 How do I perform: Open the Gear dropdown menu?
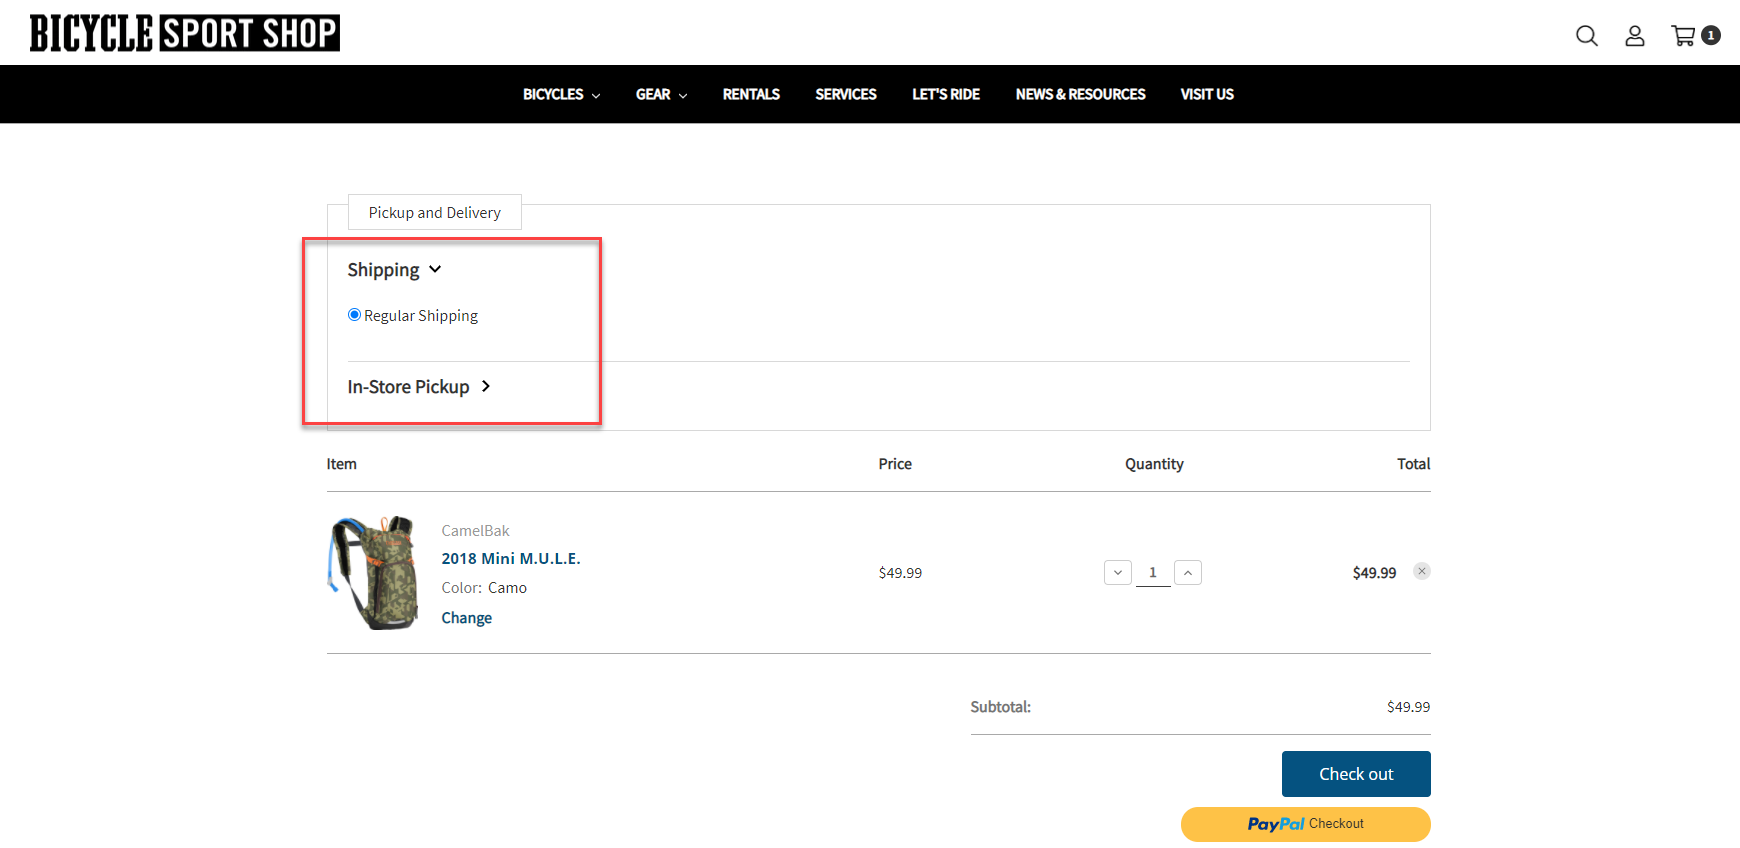[661, 94]
